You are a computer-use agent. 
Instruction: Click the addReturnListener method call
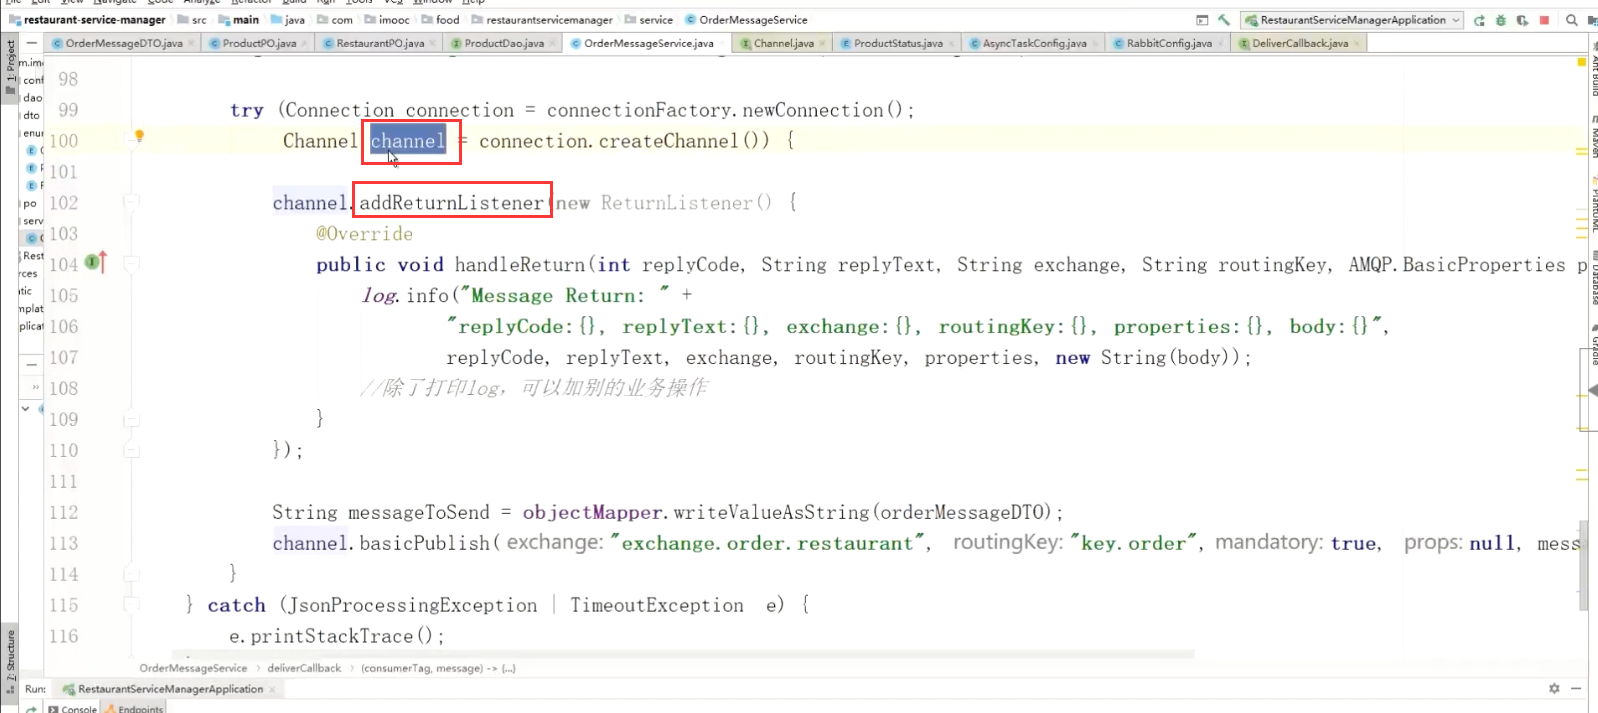click(451, 203)
